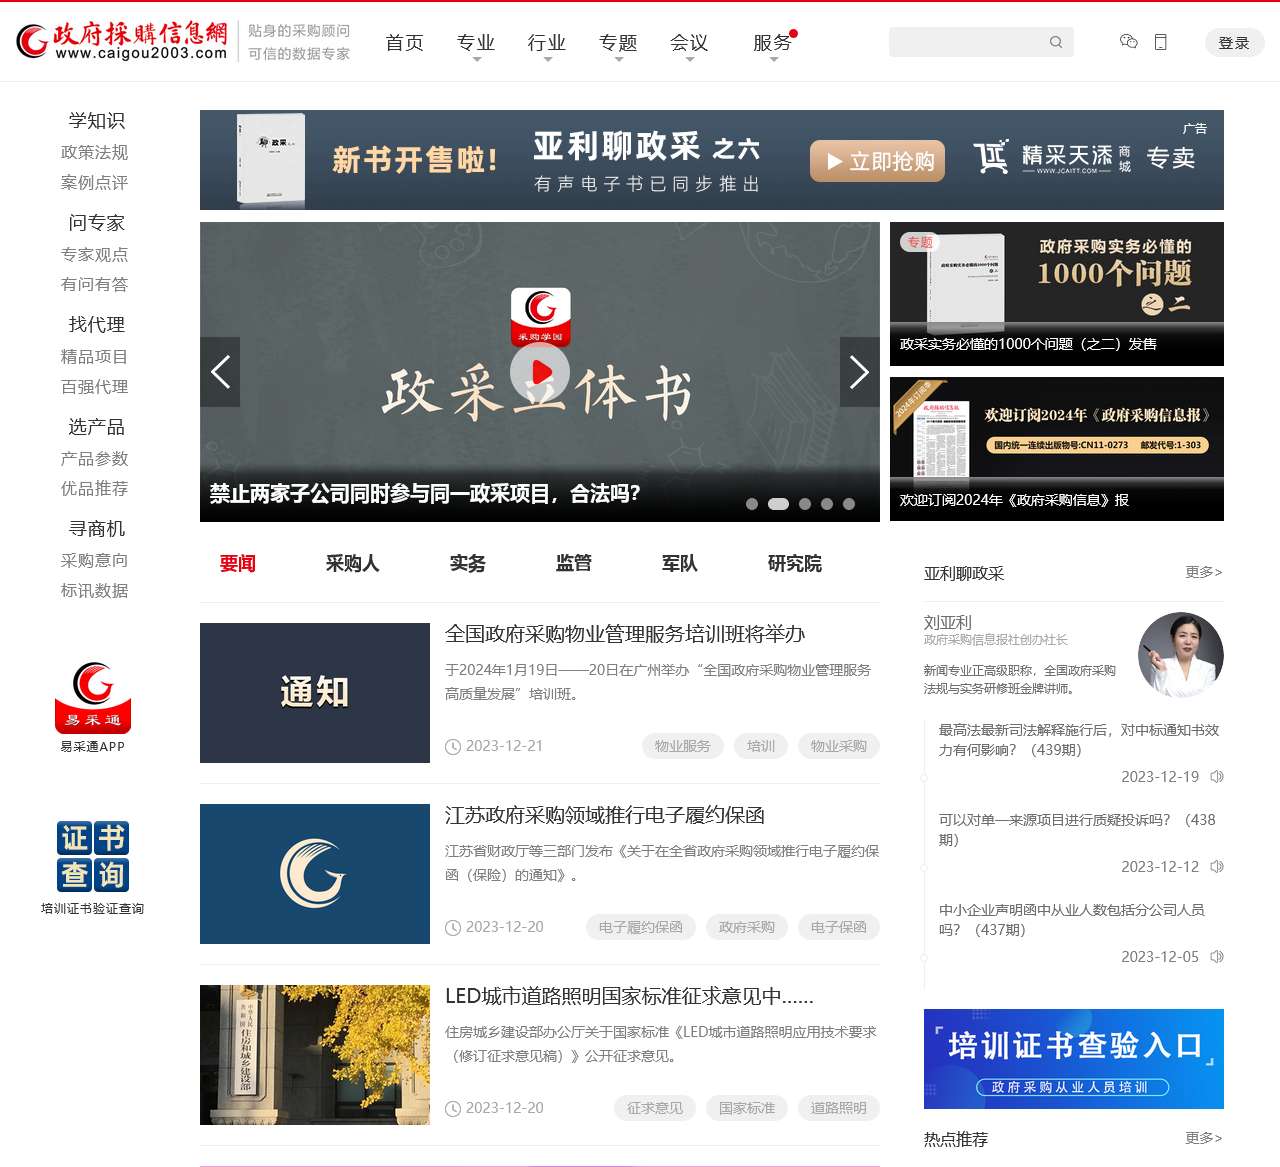Select the fifth carousel dot
1280x1167 pixels.
849,504
